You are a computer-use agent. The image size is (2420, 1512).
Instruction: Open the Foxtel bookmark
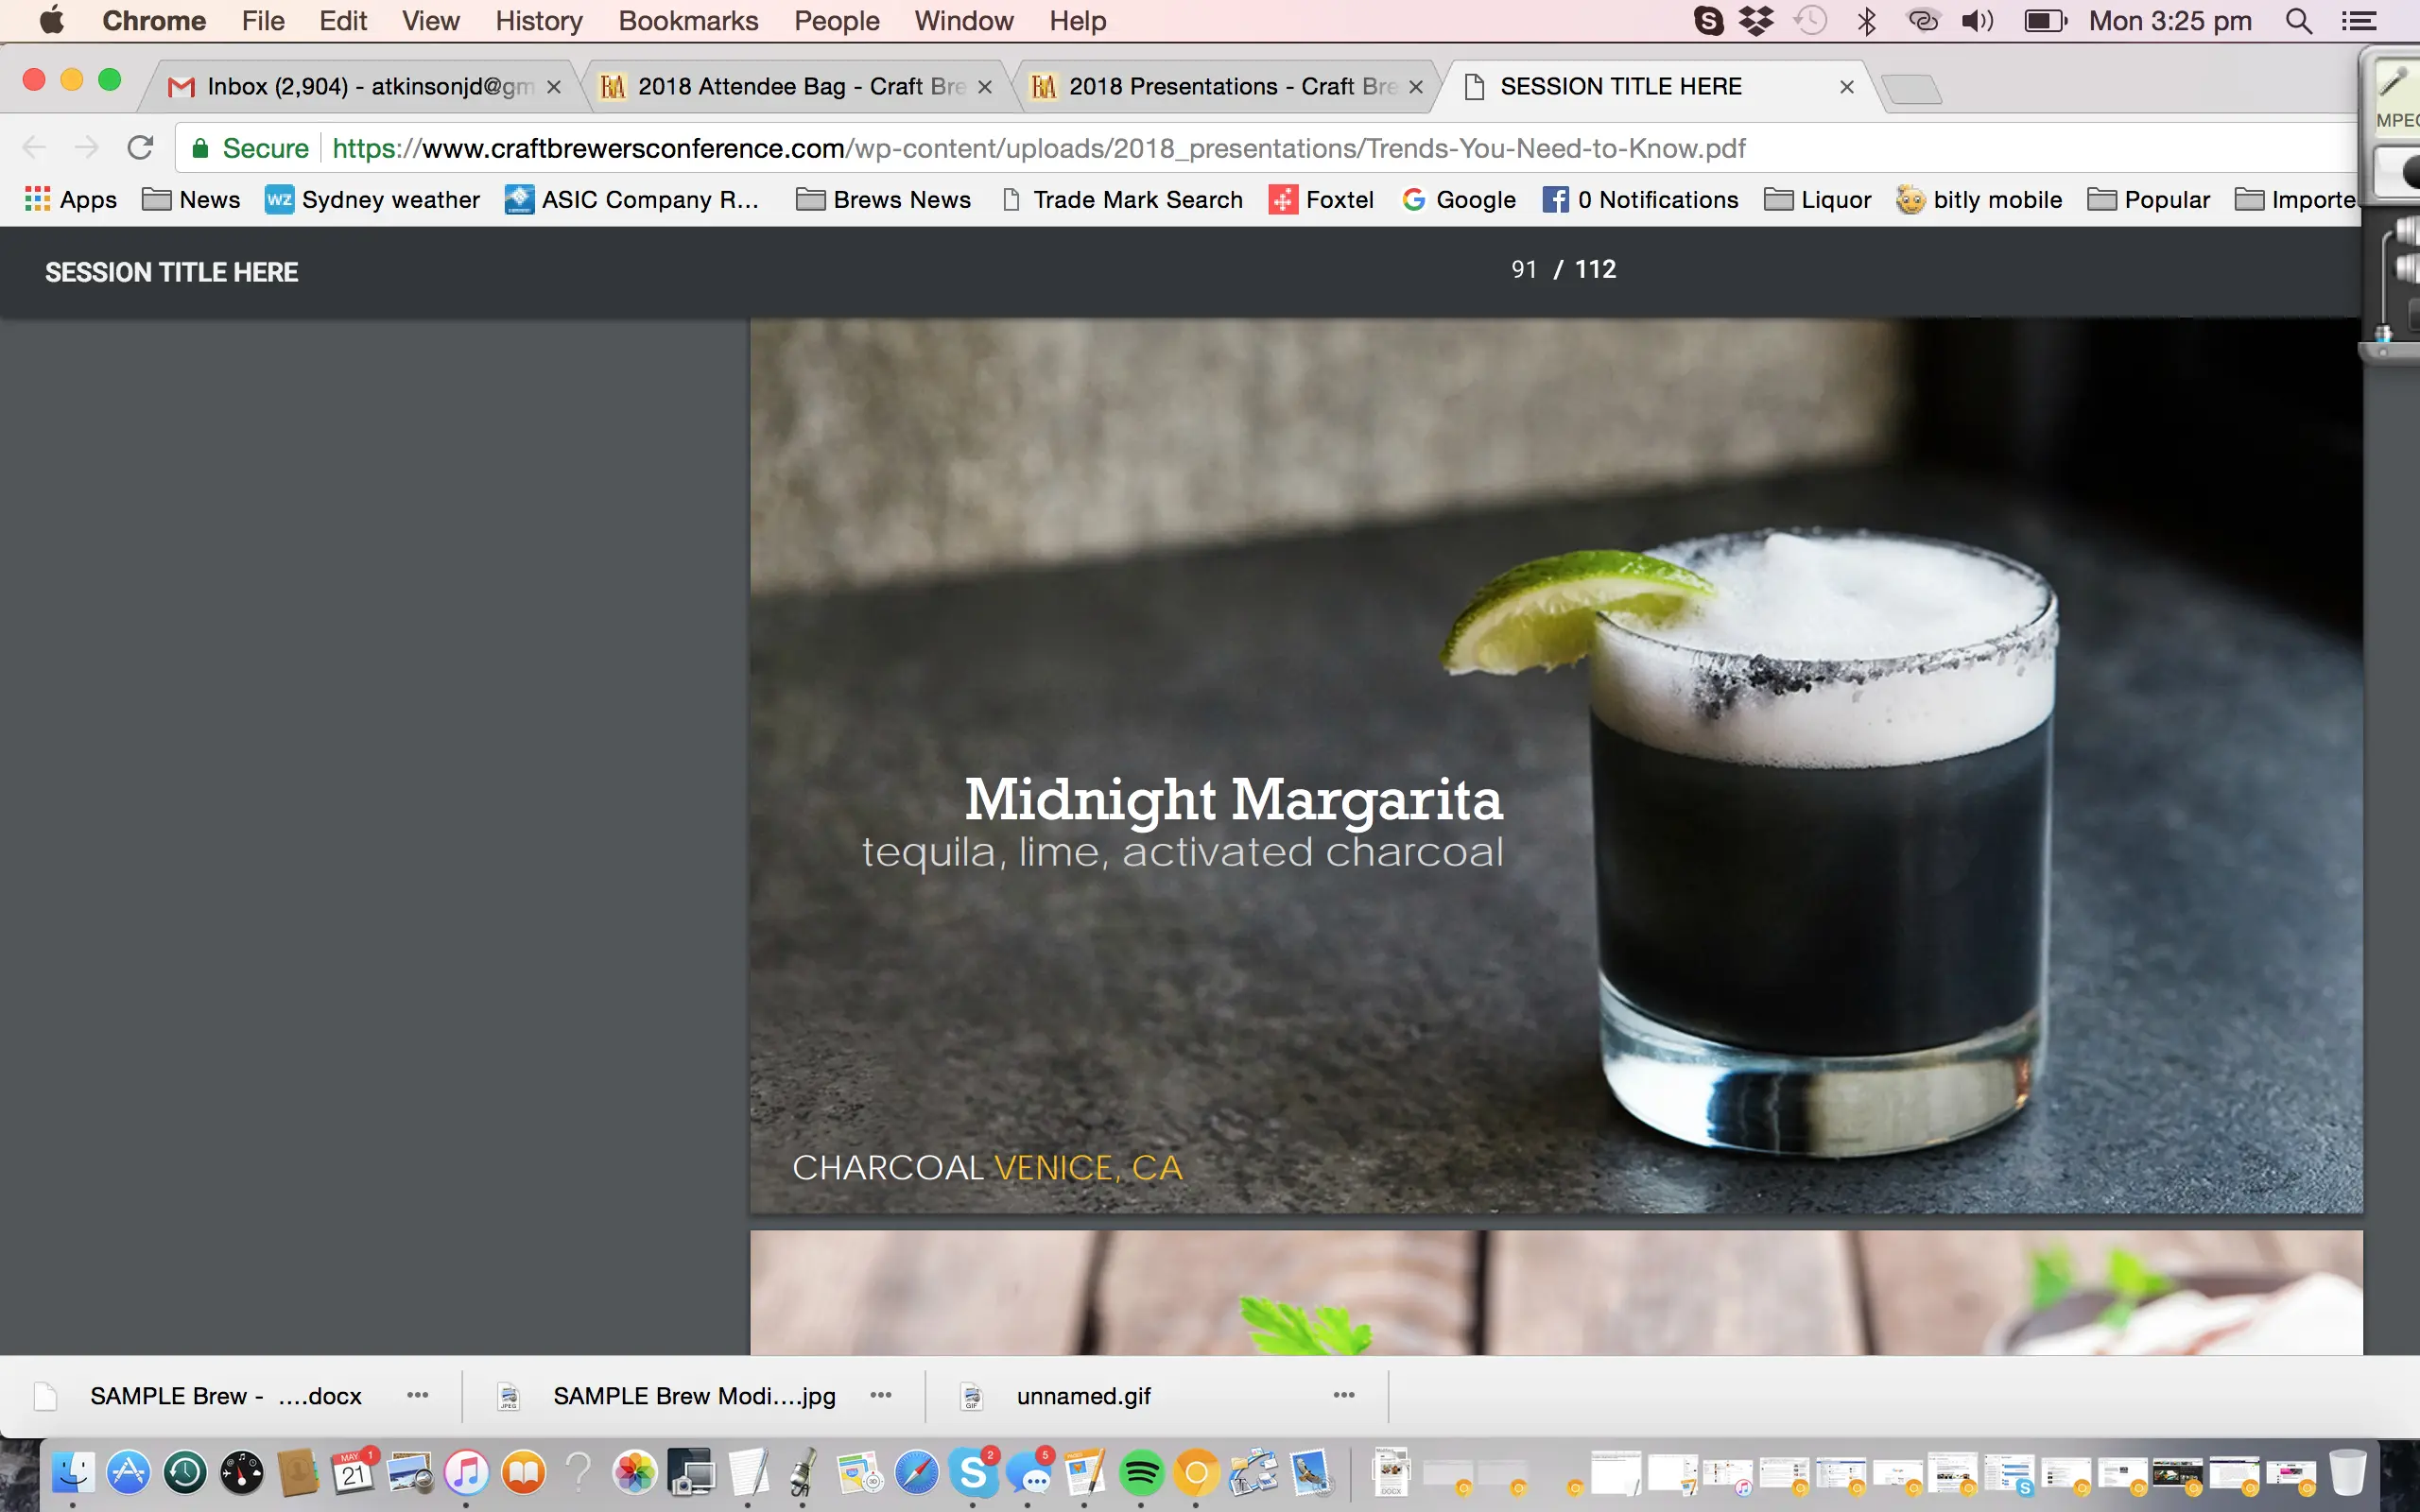point(1321,200)
